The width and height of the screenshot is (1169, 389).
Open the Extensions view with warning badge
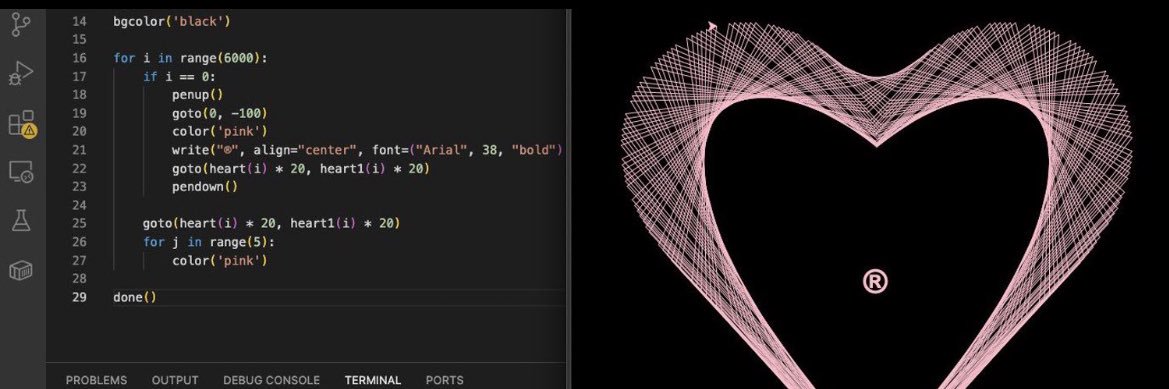point(22,123)
